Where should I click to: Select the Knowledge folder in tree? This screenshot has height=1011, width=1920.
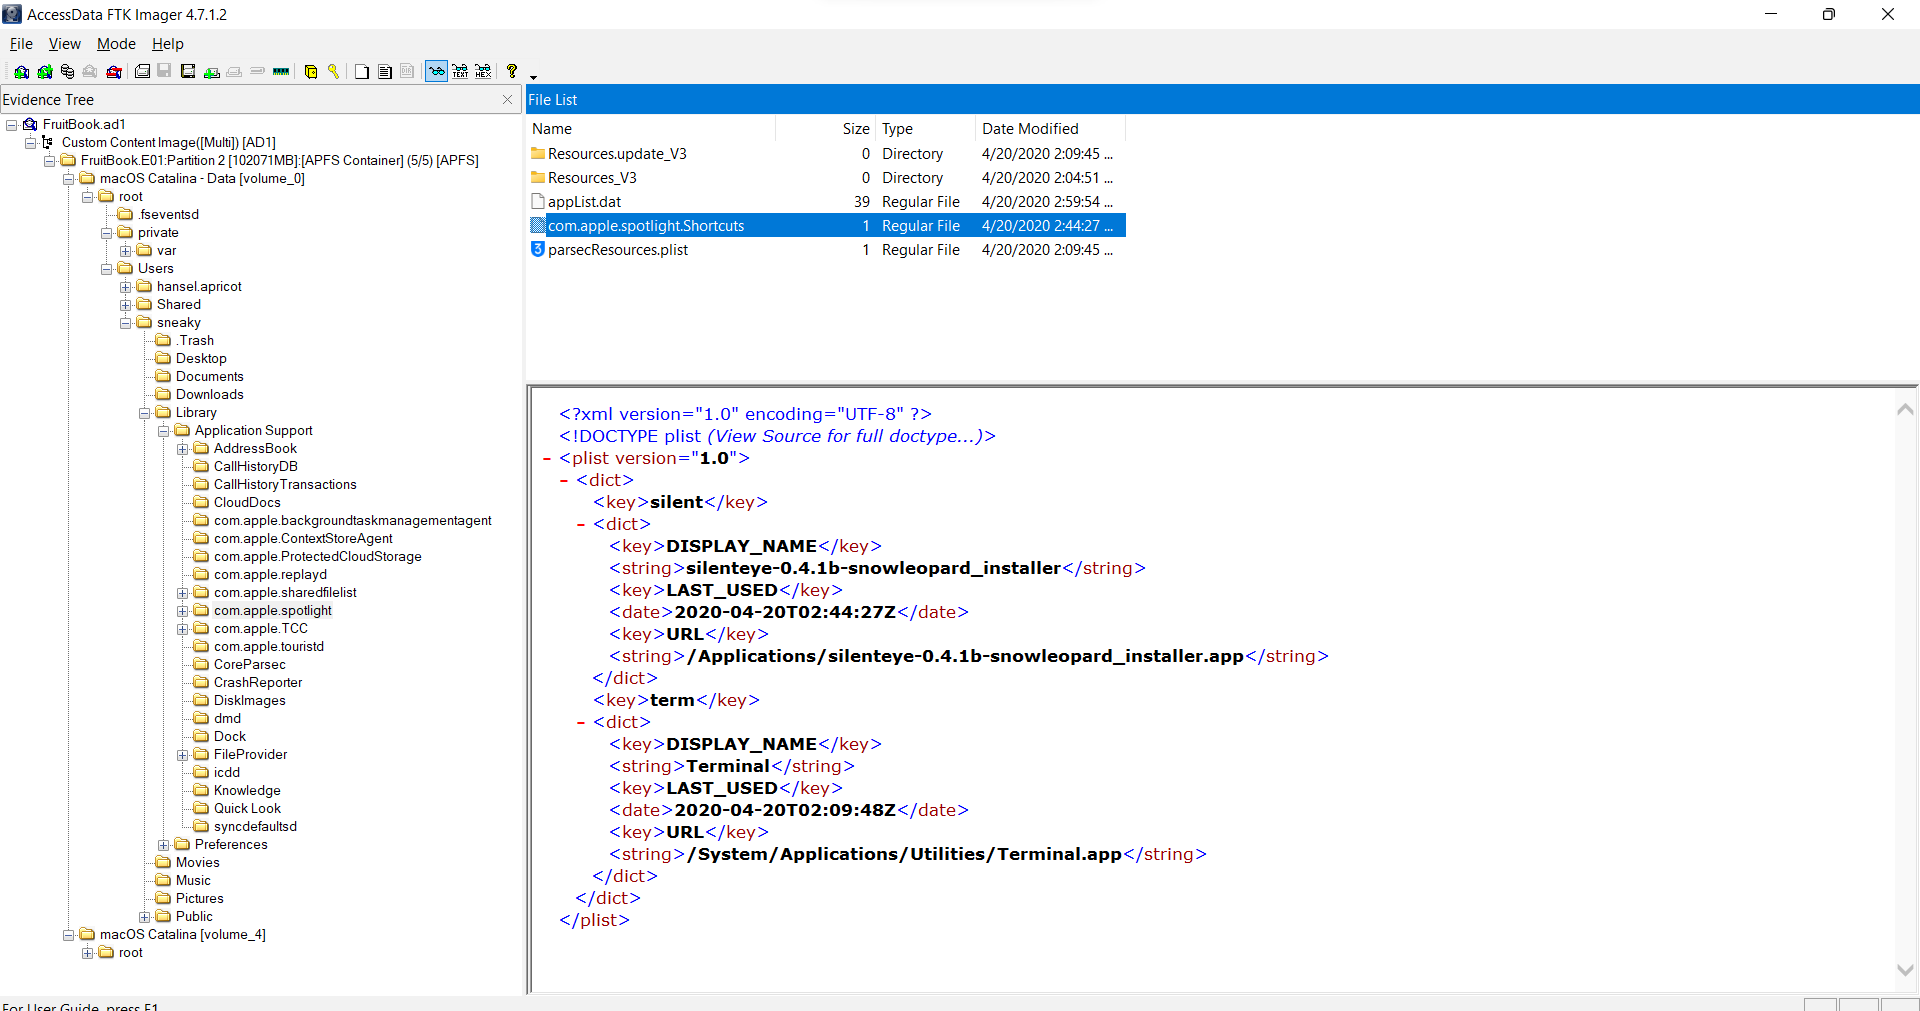click(247, 791)
